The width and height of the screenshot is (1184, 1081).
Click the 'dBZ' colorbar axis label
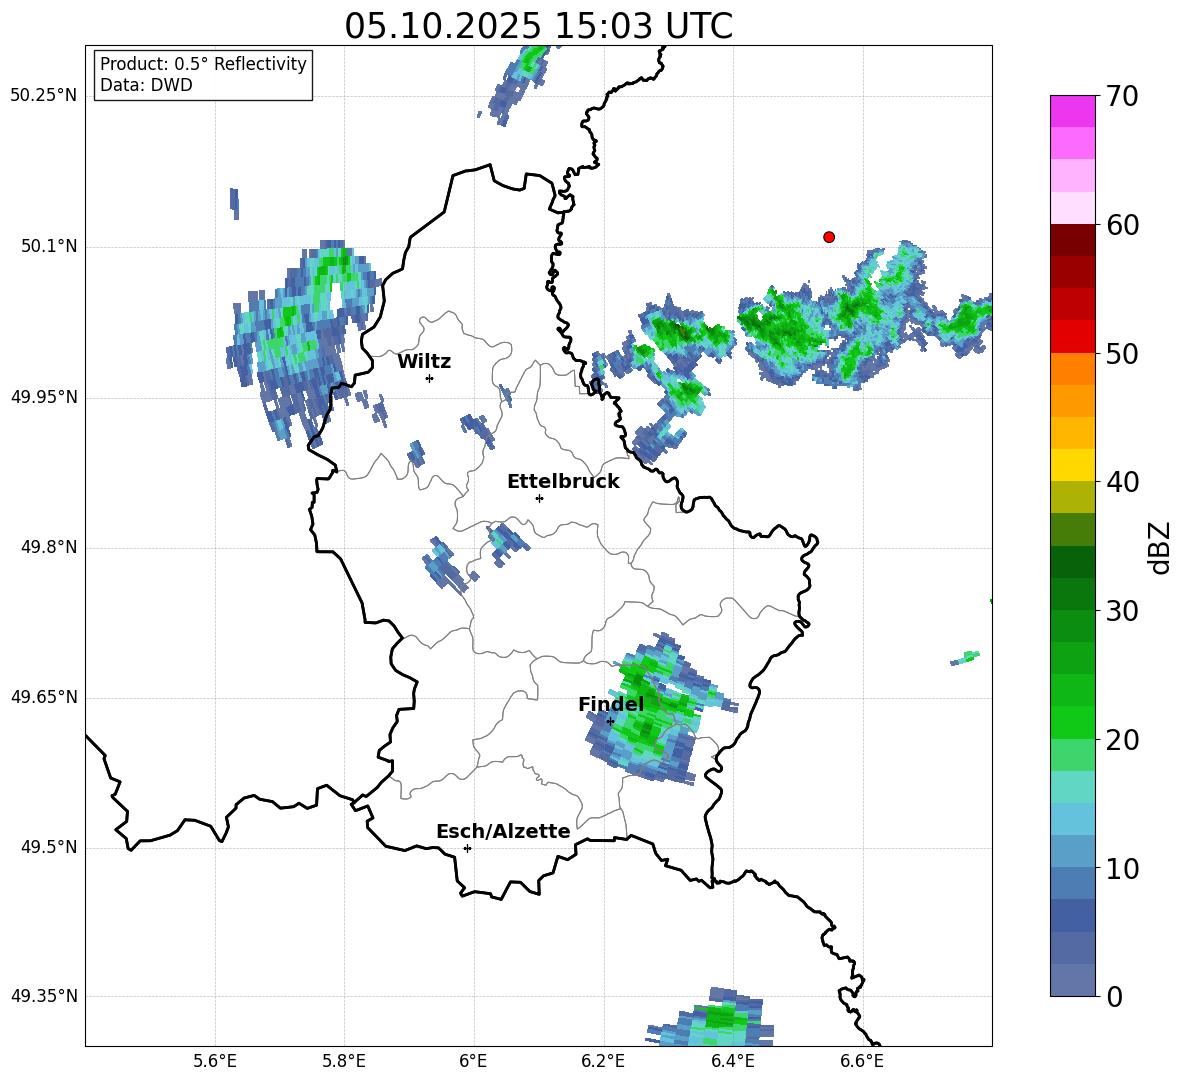coord(1159,547)
